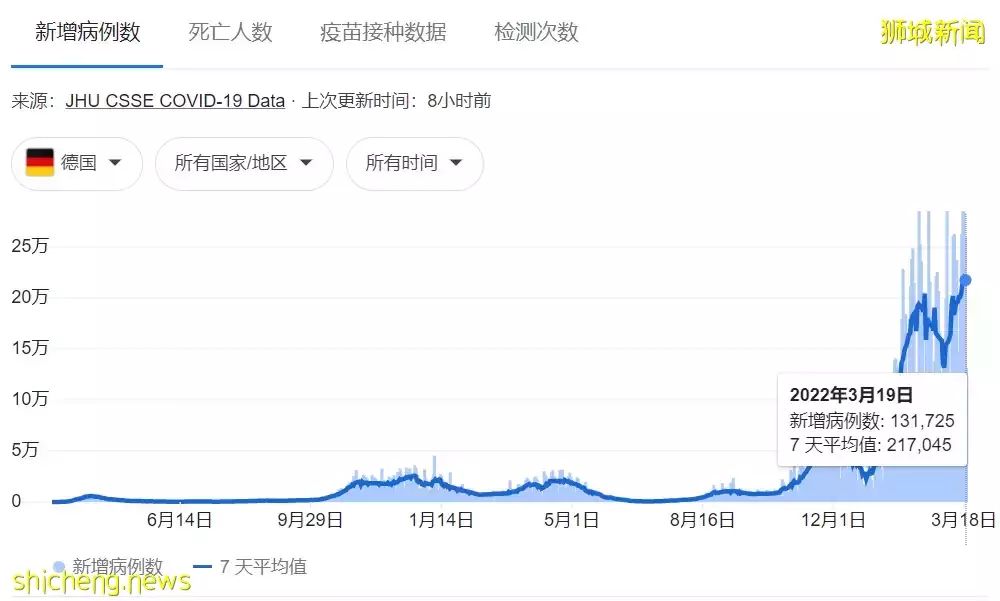Click the highlighted data point on the chart
This screenshot has height=601, width=1000.
966,281
